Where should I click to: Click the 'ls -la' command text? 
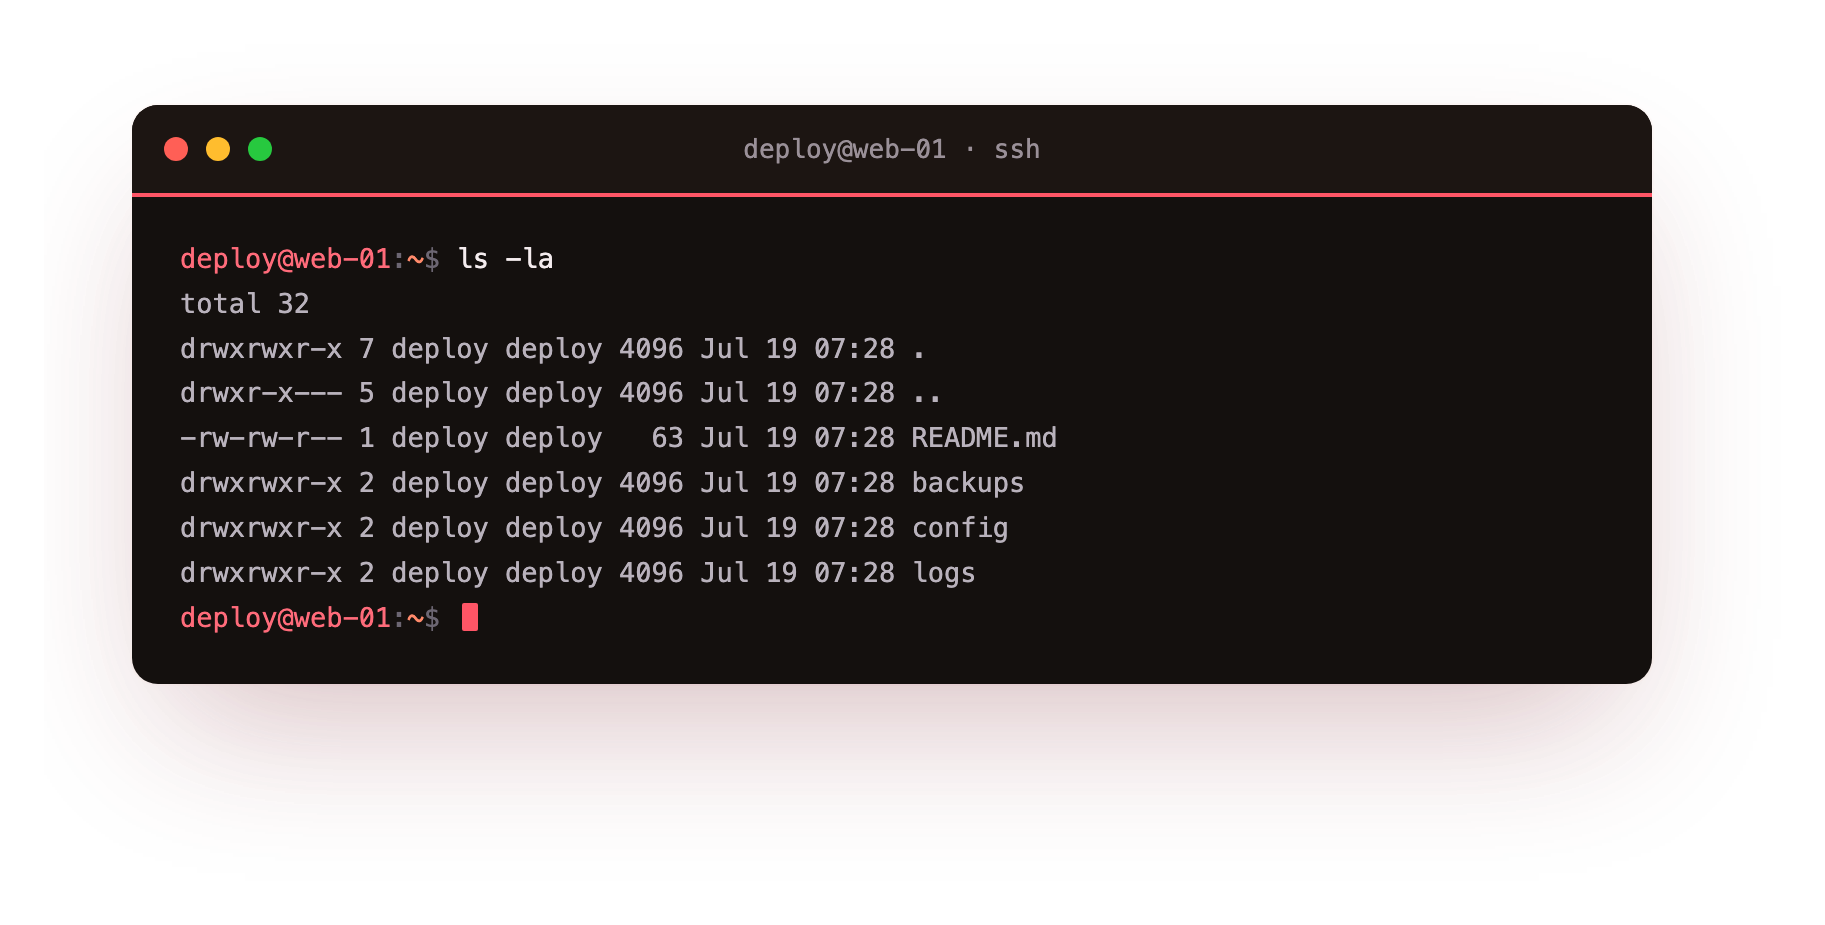pos(505,259)
